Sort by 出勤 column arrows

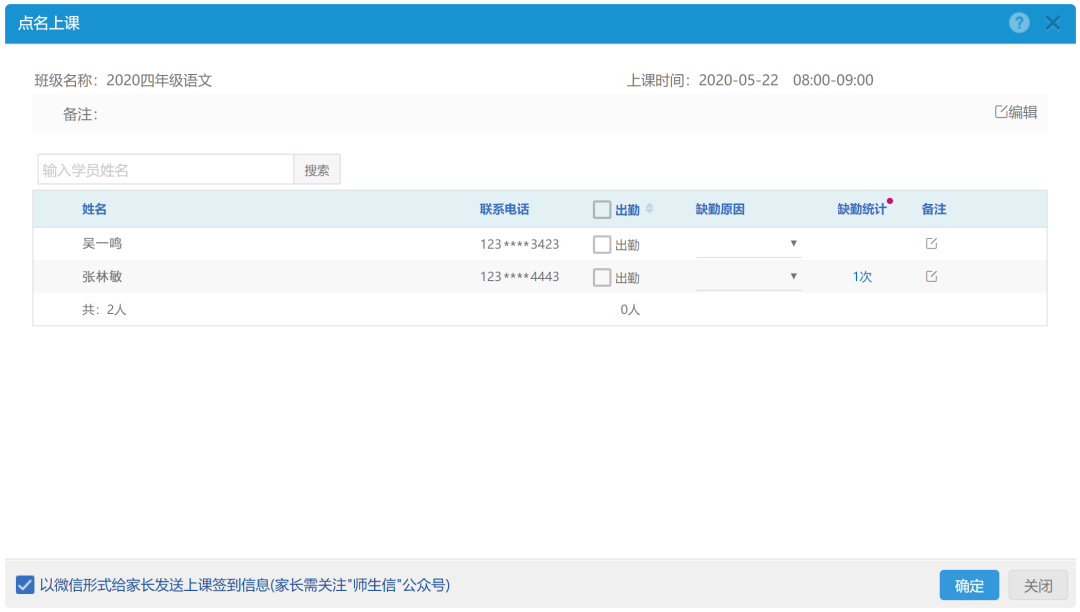649,209
